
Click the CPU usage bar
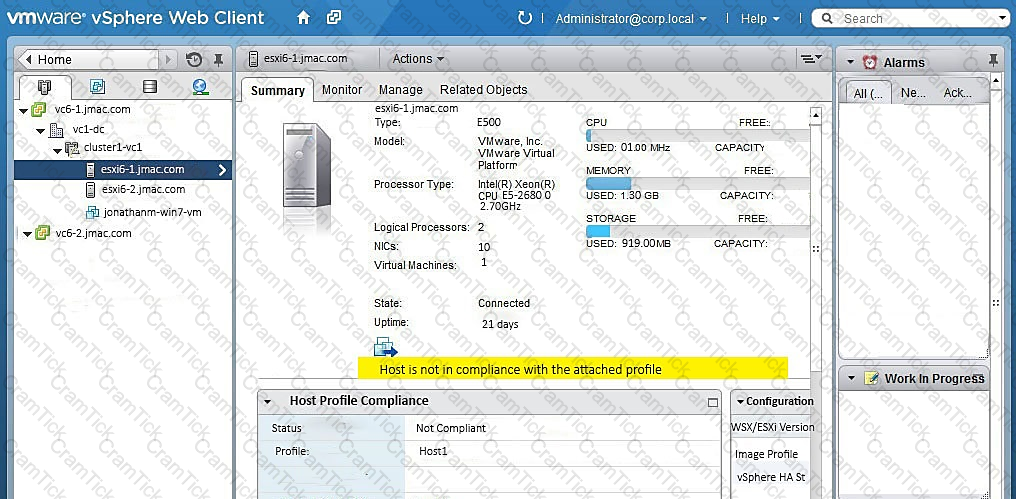coord(697,135)
